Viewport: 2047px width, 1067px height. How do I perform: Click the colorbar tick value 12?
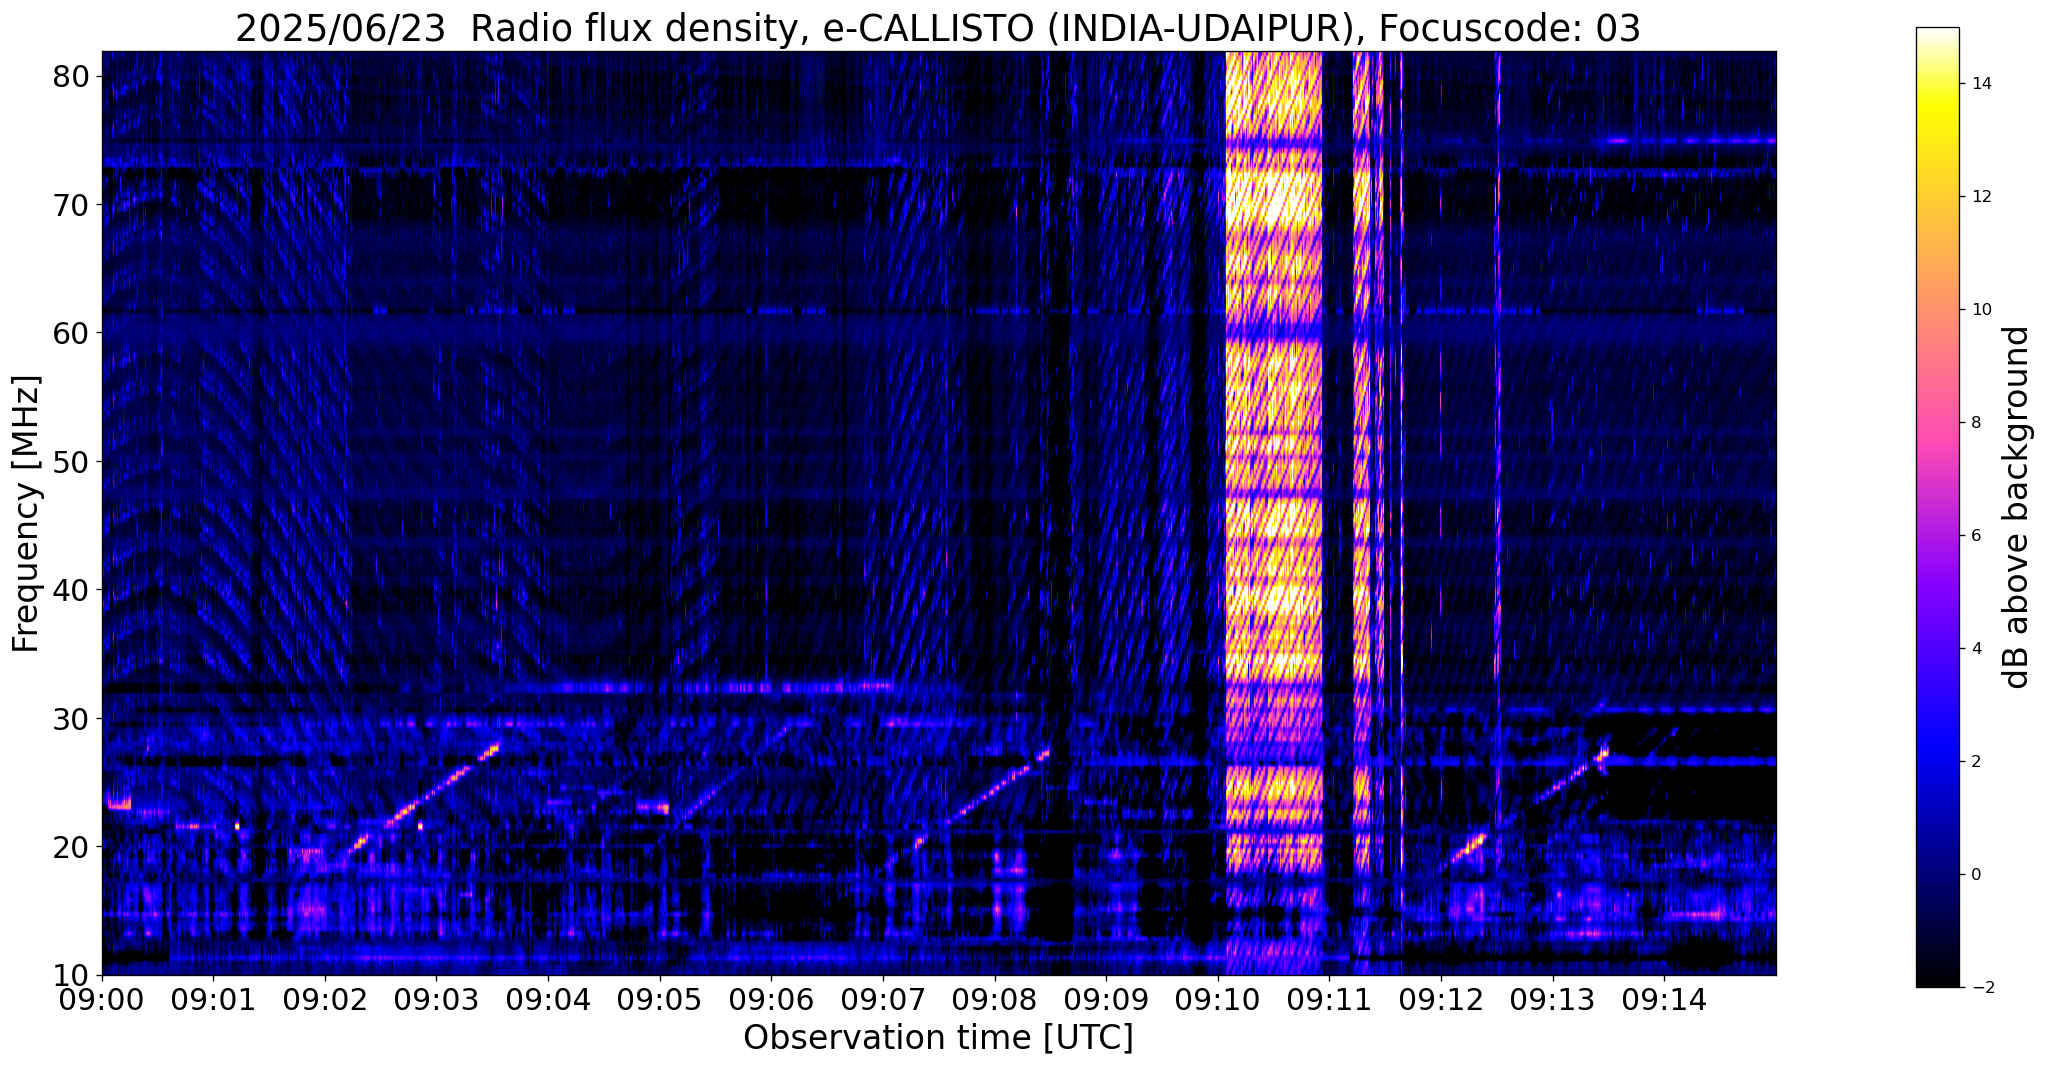pos(1979,197)
